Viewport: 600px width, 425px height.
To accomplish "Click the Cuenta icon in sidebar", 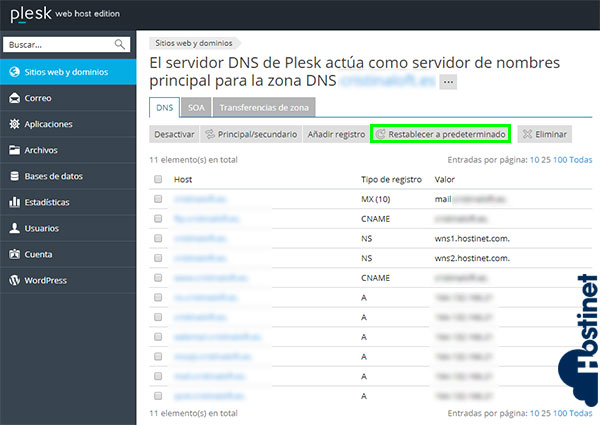I will tap(15, 254).
